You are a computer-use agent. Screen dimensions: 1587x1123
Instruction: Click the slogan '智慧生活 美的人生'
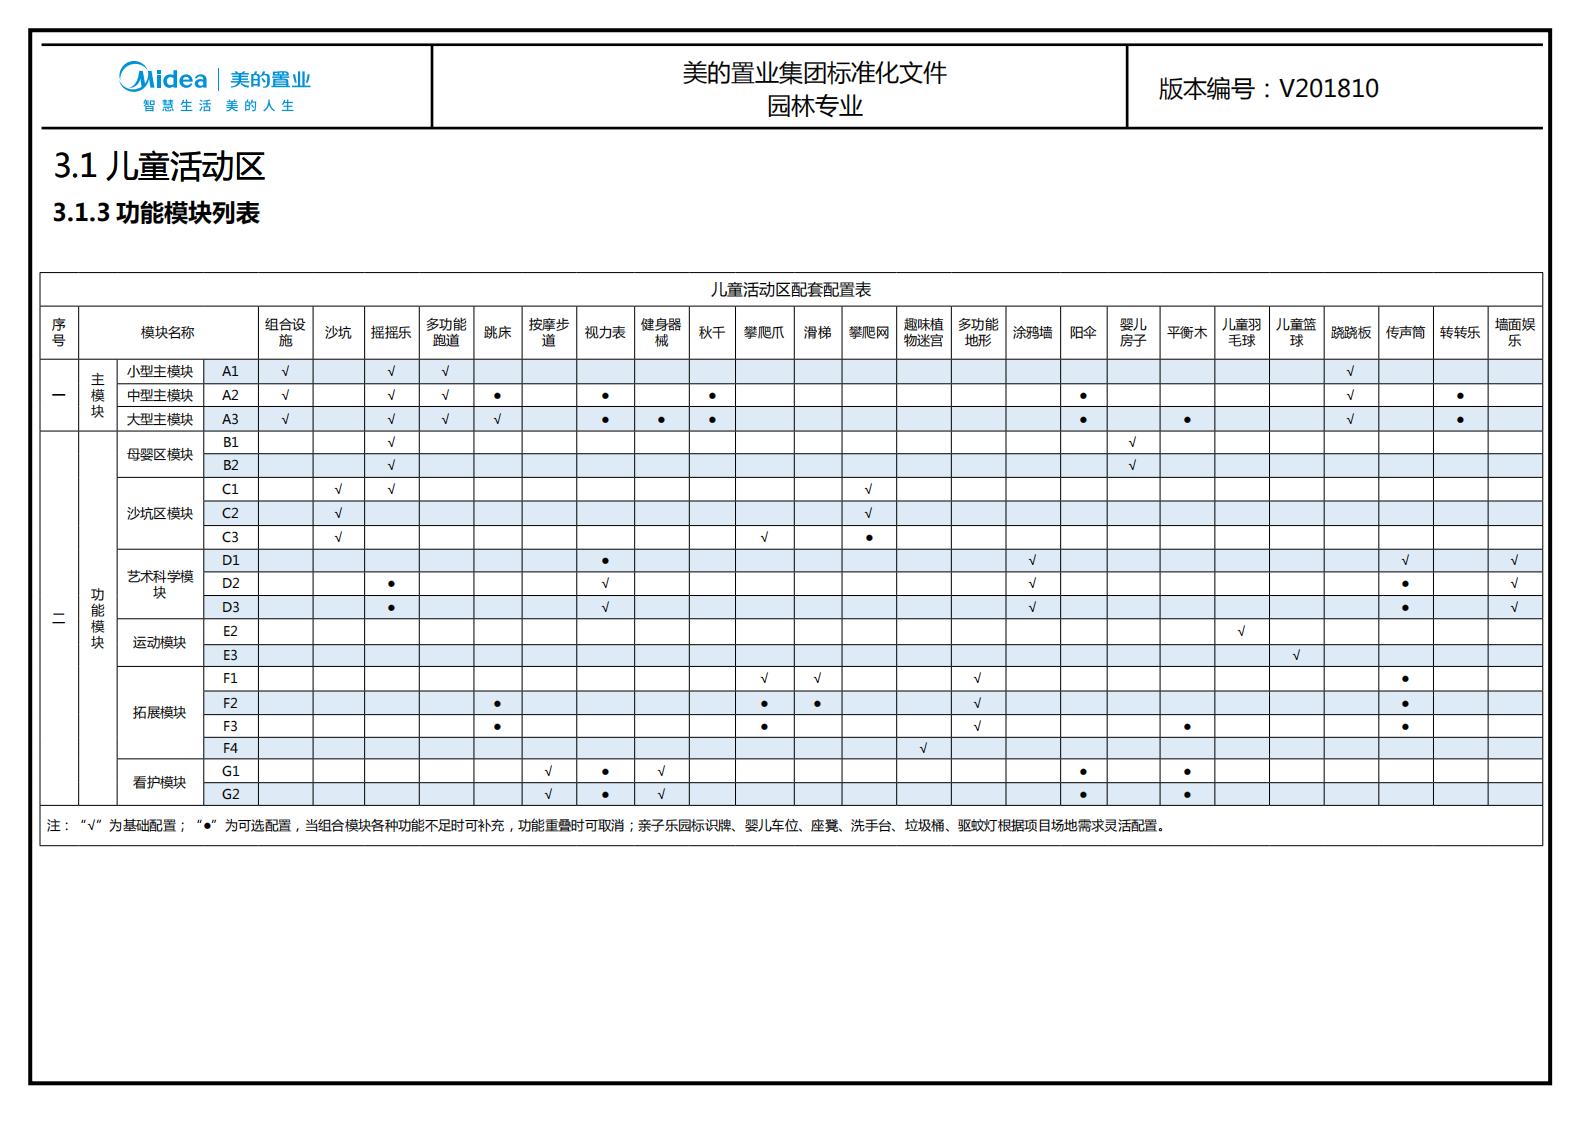(218, 106)
